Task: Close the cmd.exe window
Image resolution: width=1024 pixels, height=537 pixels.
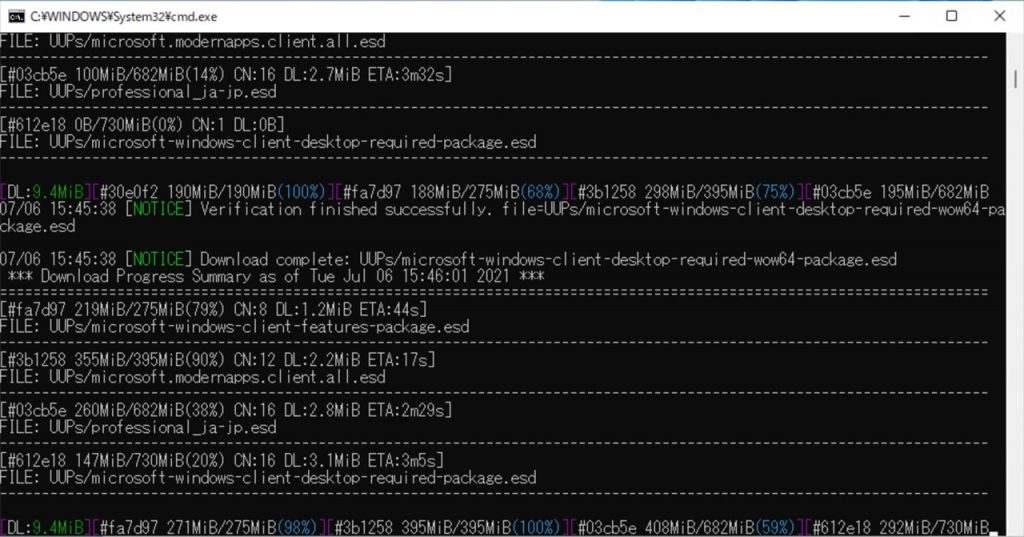Action: [999, 16]
